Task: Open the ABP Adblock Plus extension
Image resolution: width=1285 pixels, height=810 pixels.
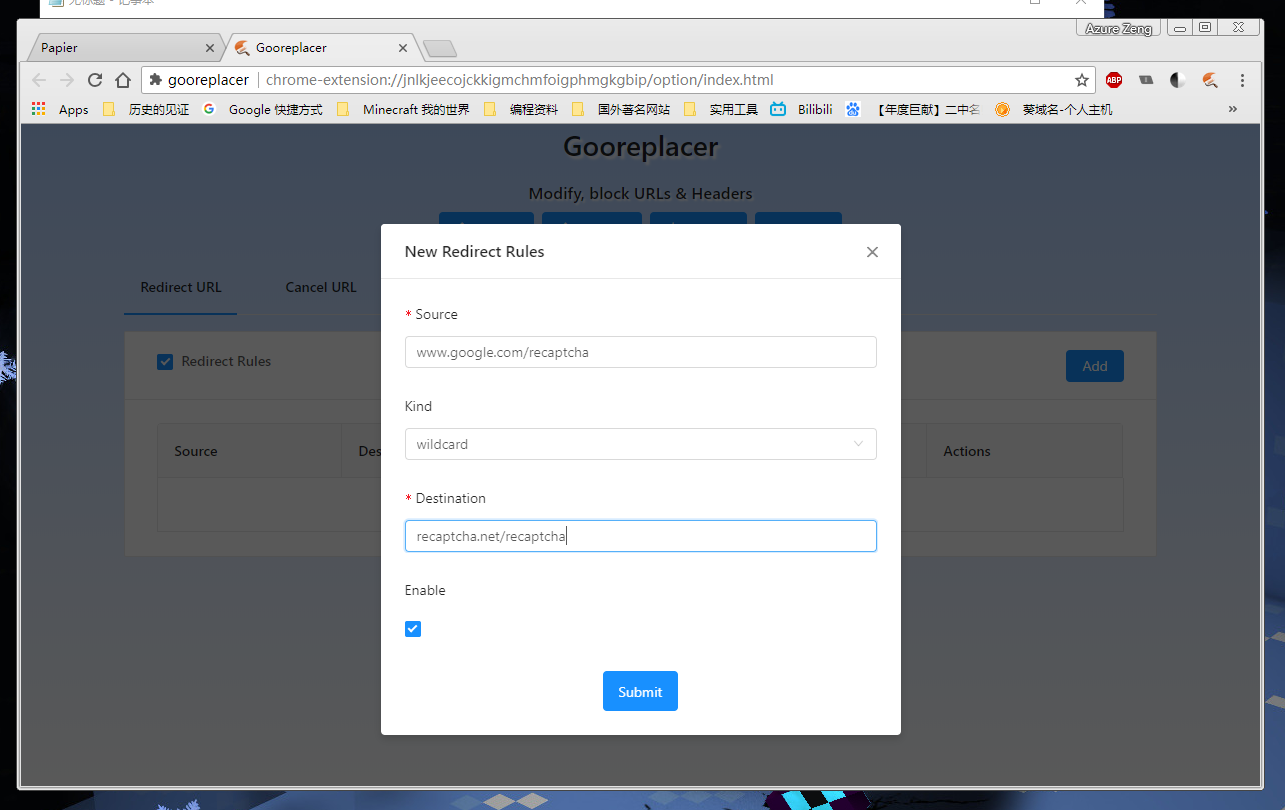Action: (1114, 80)
